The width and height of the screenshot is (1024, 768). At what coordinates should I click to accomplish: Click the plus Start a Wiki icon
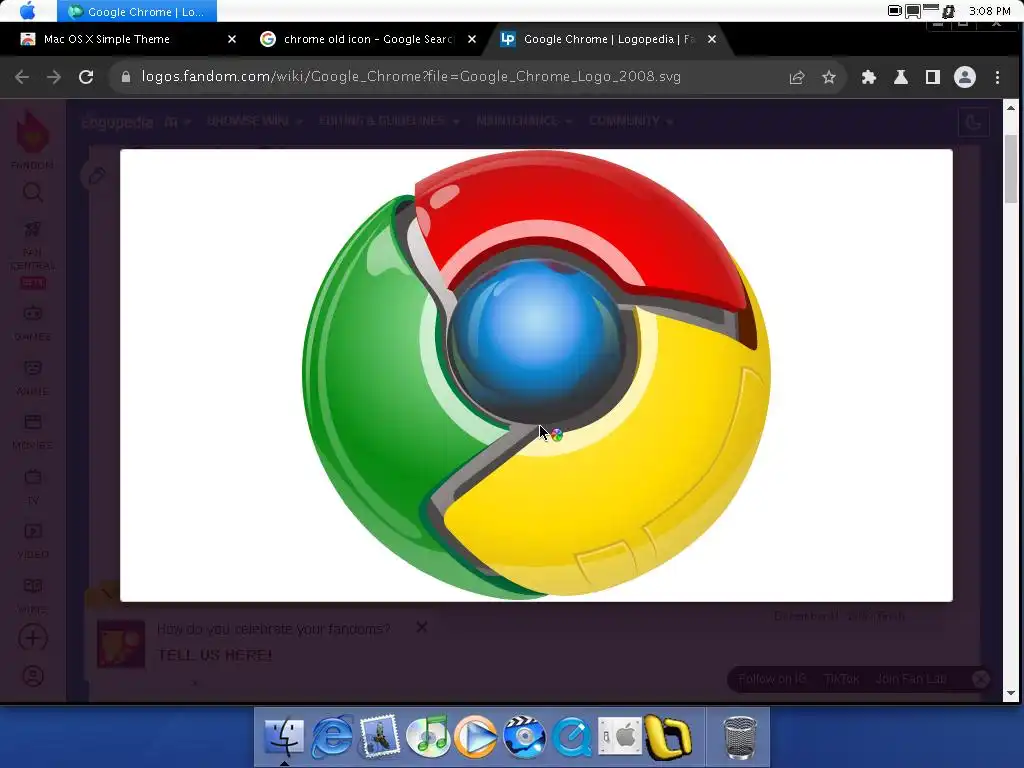[33, 638]
